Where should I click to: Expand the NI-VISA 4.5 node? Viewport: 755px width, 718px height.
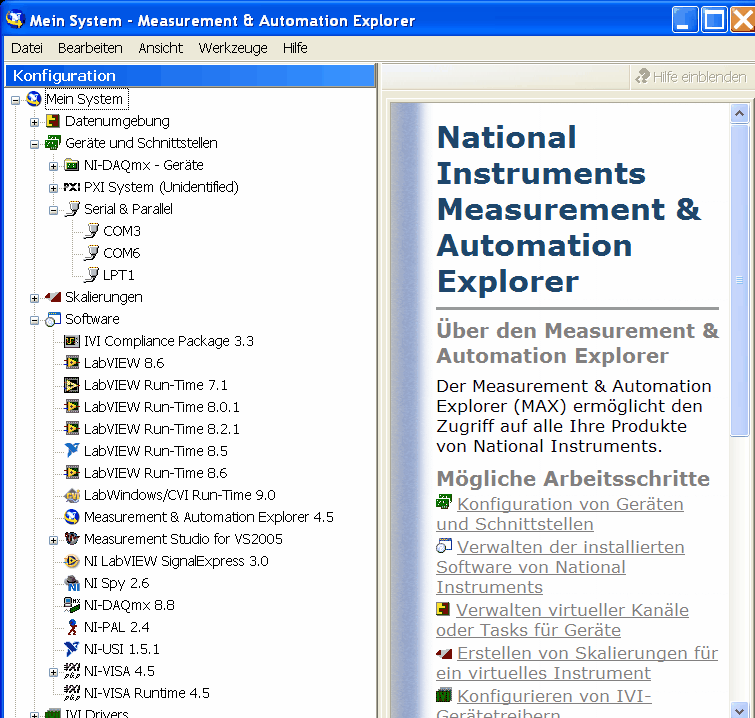point(54,672)
